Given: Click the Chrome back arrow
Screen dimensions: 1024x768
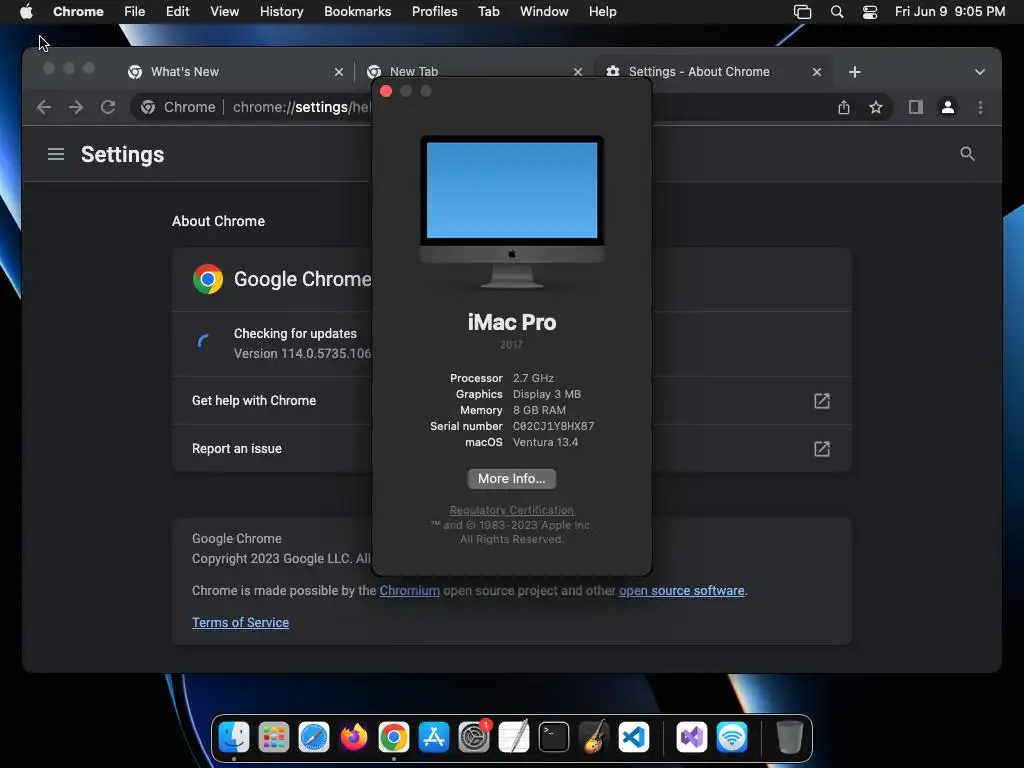Looking at the screenshot, I should click(x=44, y=107).
